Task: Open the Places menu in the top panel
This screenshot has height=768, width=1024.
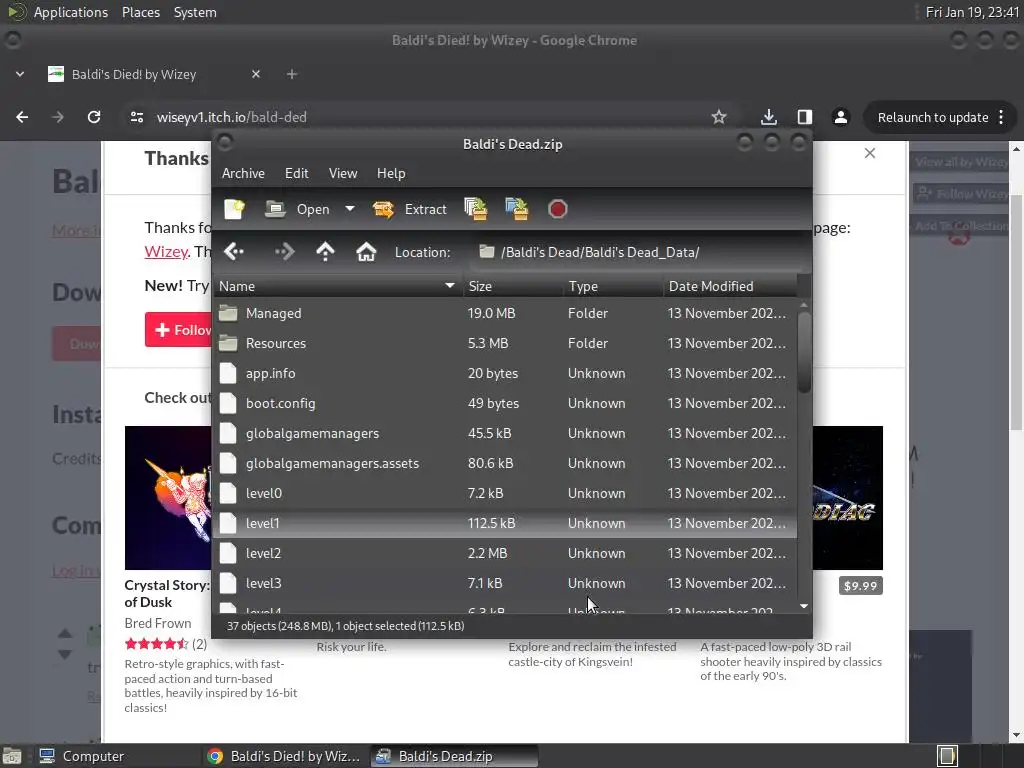Action: [141, 12]
